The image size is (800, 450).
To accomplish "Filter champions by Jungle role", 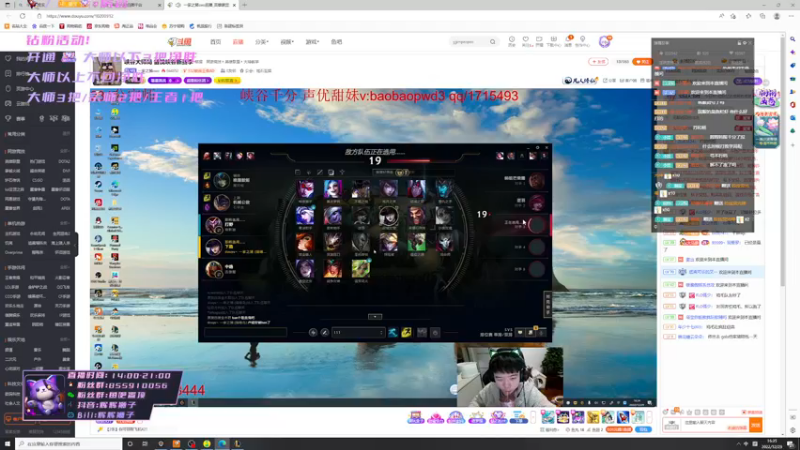I will click(309, 172).
